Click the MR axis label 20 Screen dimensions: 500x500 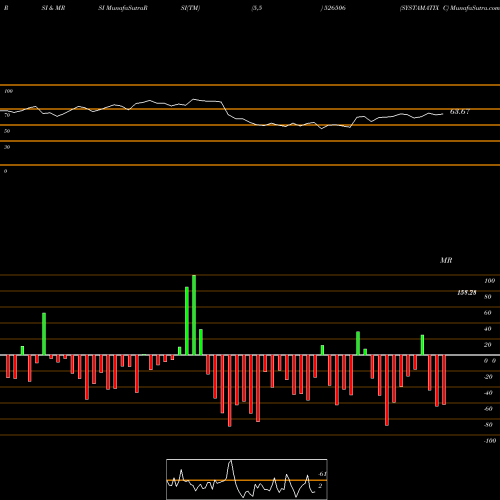(x=488, y=345)
